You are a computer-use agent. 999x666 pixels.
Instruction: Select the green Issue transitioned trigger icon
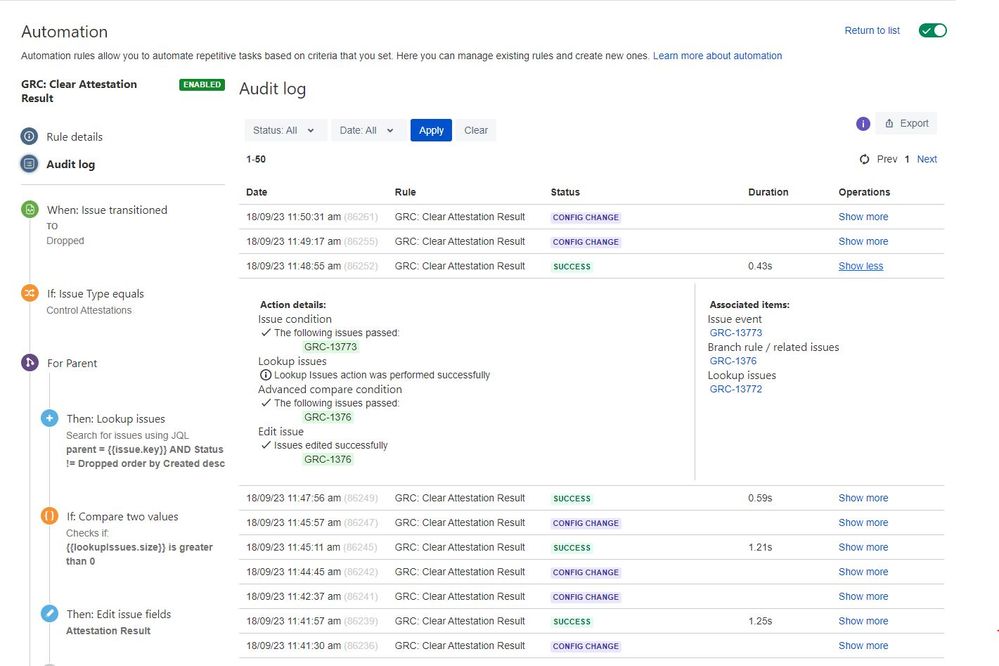click(x=29, y=209)
